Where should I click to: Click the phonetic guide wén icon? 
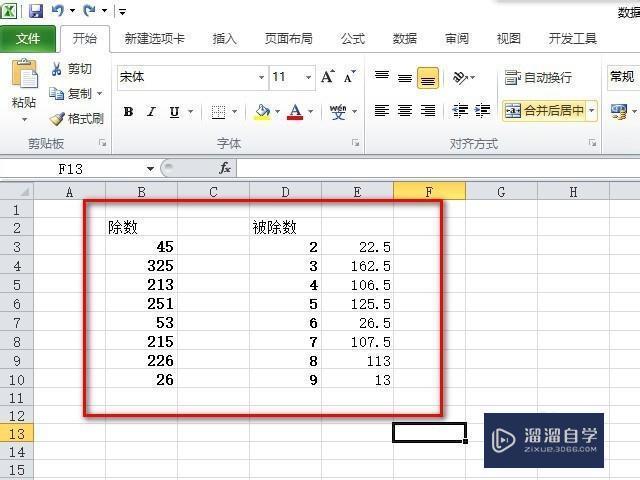click(338, 111)
